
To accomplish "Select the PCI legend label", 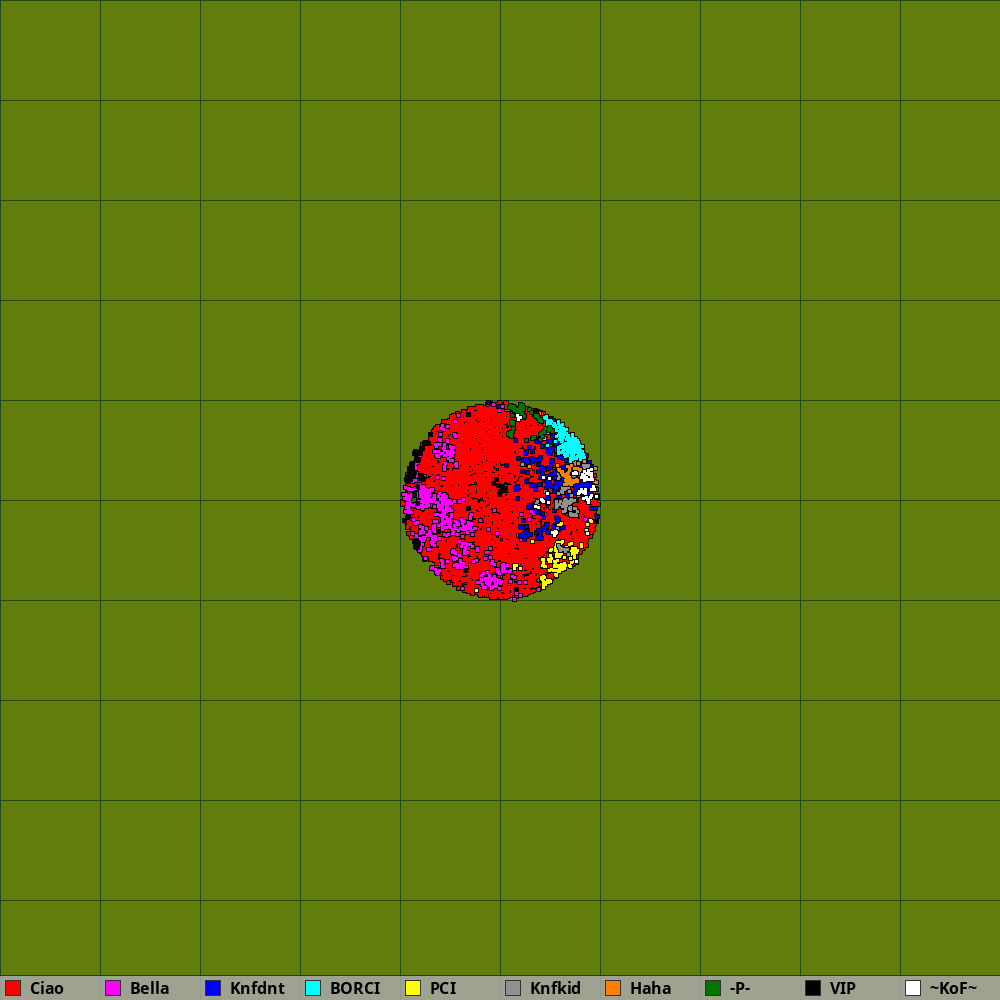I will click(443, 988).
